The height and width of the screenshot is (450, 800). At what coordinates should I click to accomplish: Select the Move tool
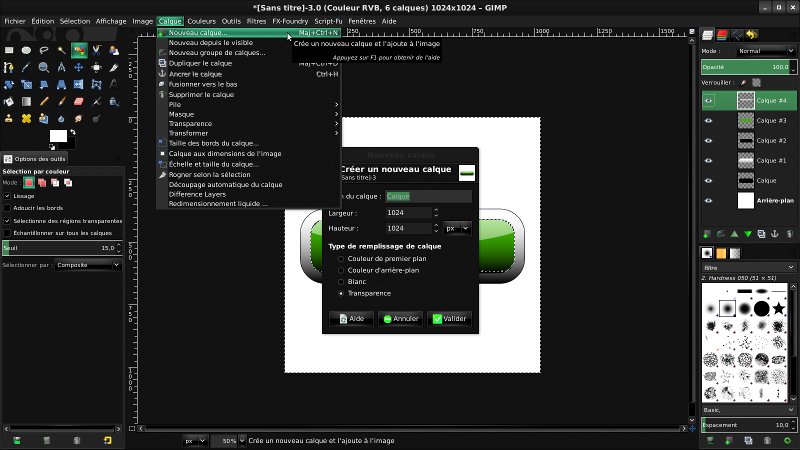[x=79, y=67]
